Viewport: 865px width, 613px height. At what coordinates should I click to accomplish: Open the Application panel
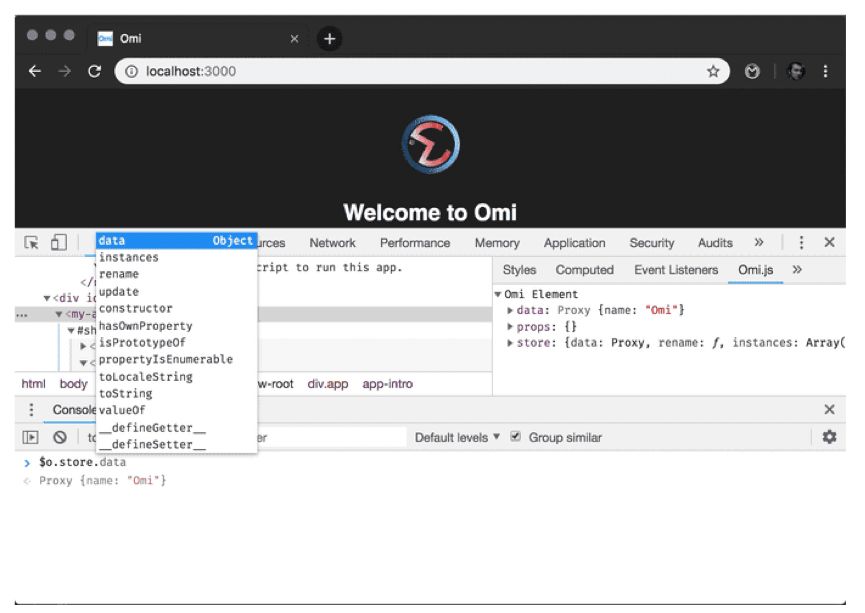coord(574,243)
